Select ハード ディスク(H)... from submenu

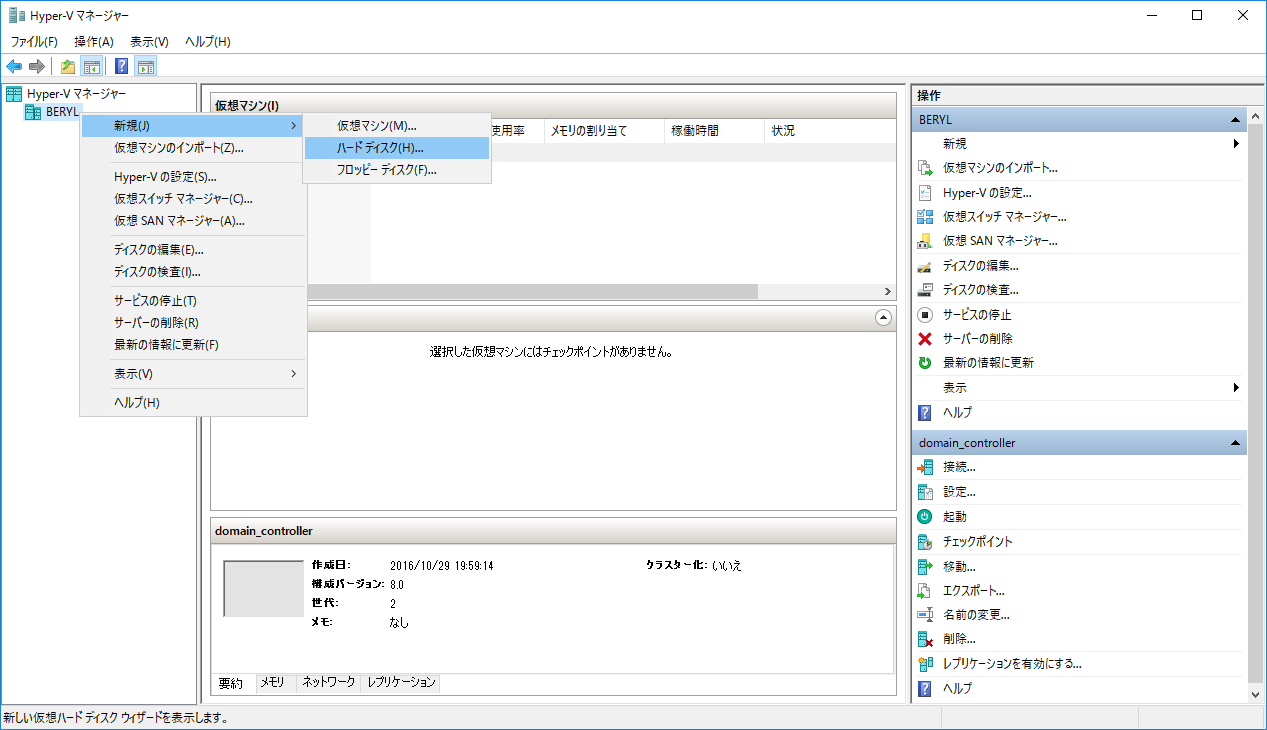[397, 148]
